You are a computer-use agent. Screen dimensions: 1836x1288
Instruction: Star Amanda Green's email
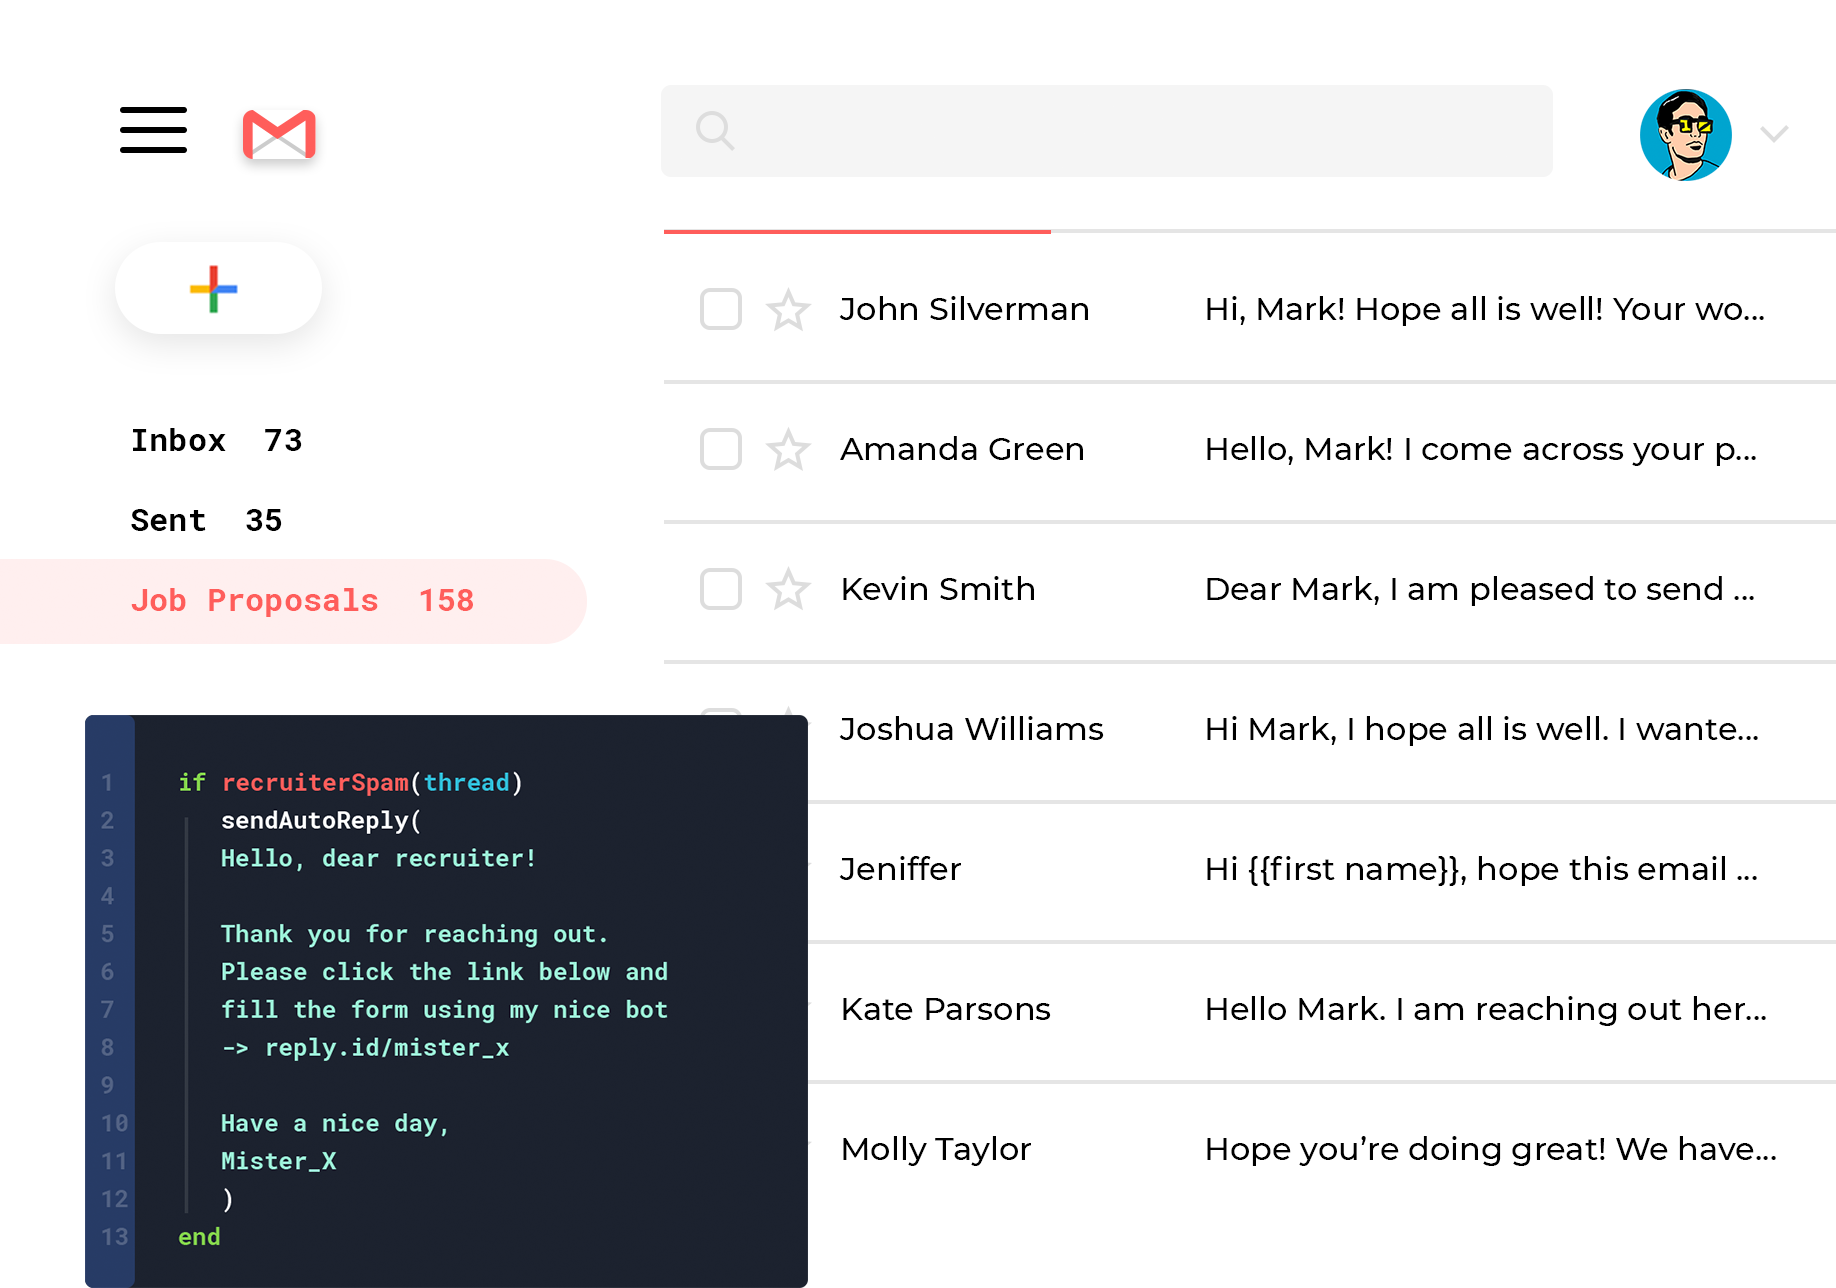click(790, 450)
